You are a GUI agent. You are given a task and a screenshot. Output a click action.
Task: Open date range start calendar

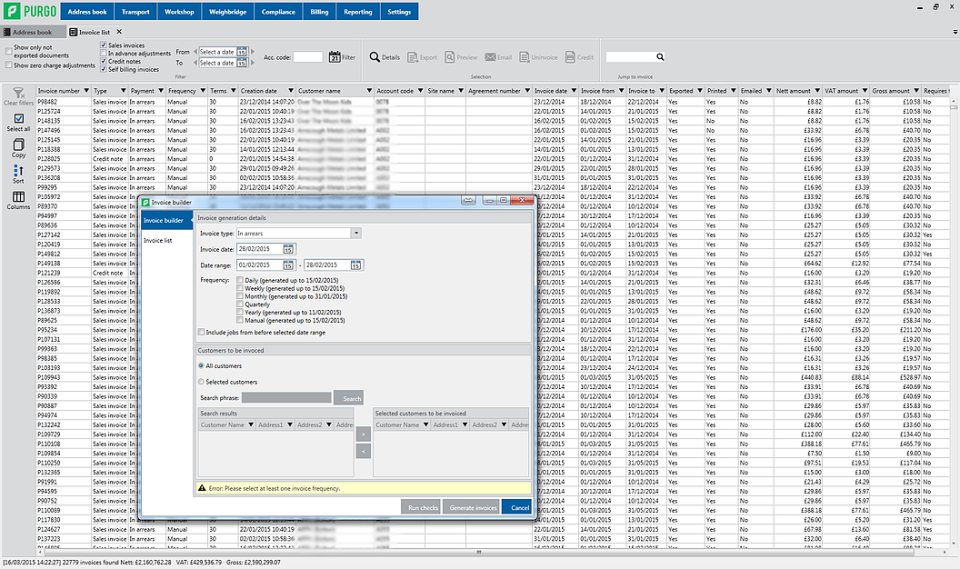(x=288, y=265)
